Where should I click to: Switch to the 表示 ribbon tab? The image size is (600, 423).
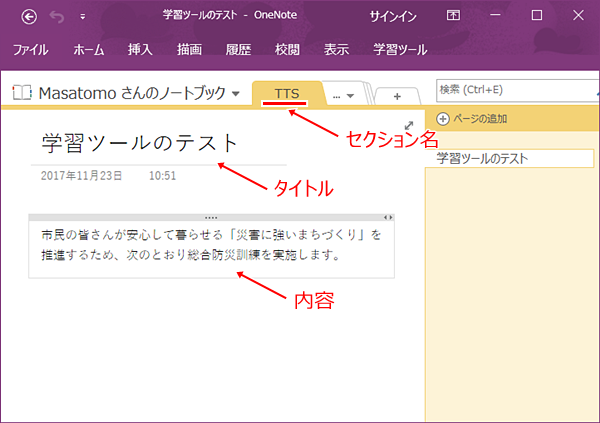336,49
